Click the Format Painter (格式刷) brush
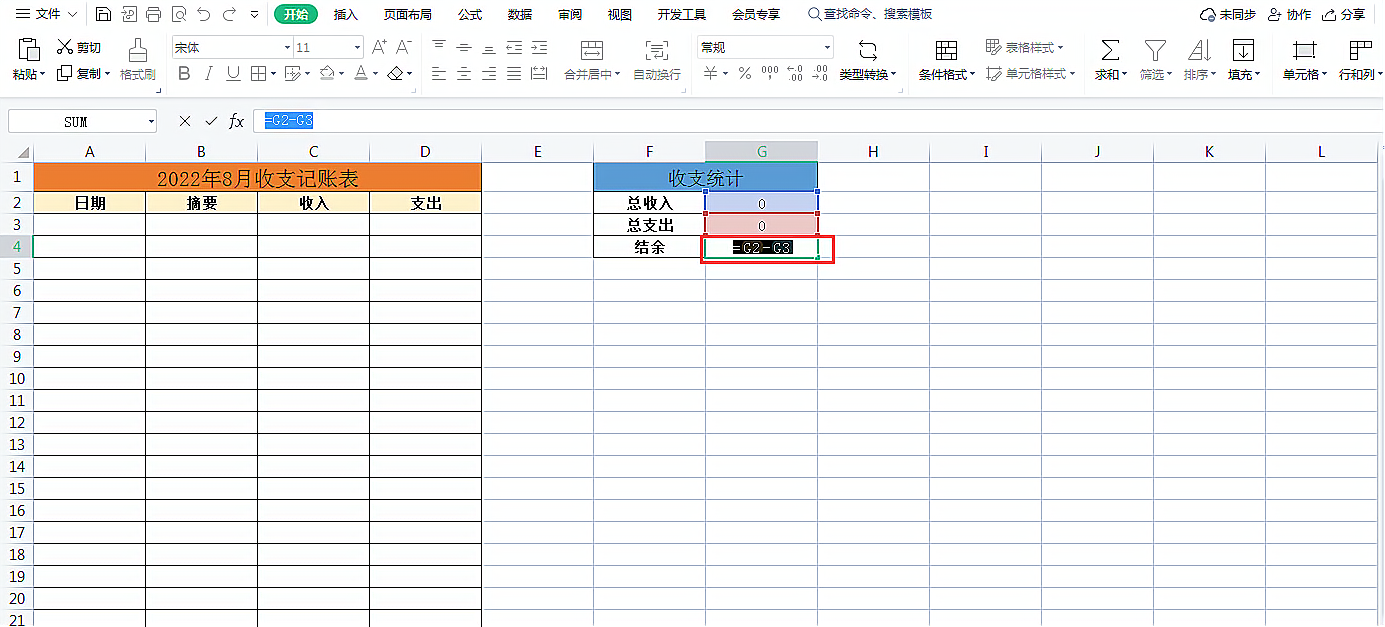The image size is (1385, 627). tap(138, 50)
